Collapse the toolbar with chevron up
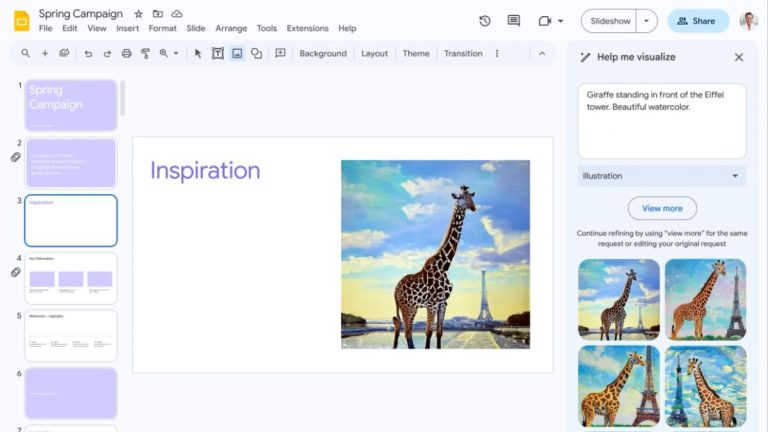This screenshot has width=768, height=432. click(x=542, y=54)
